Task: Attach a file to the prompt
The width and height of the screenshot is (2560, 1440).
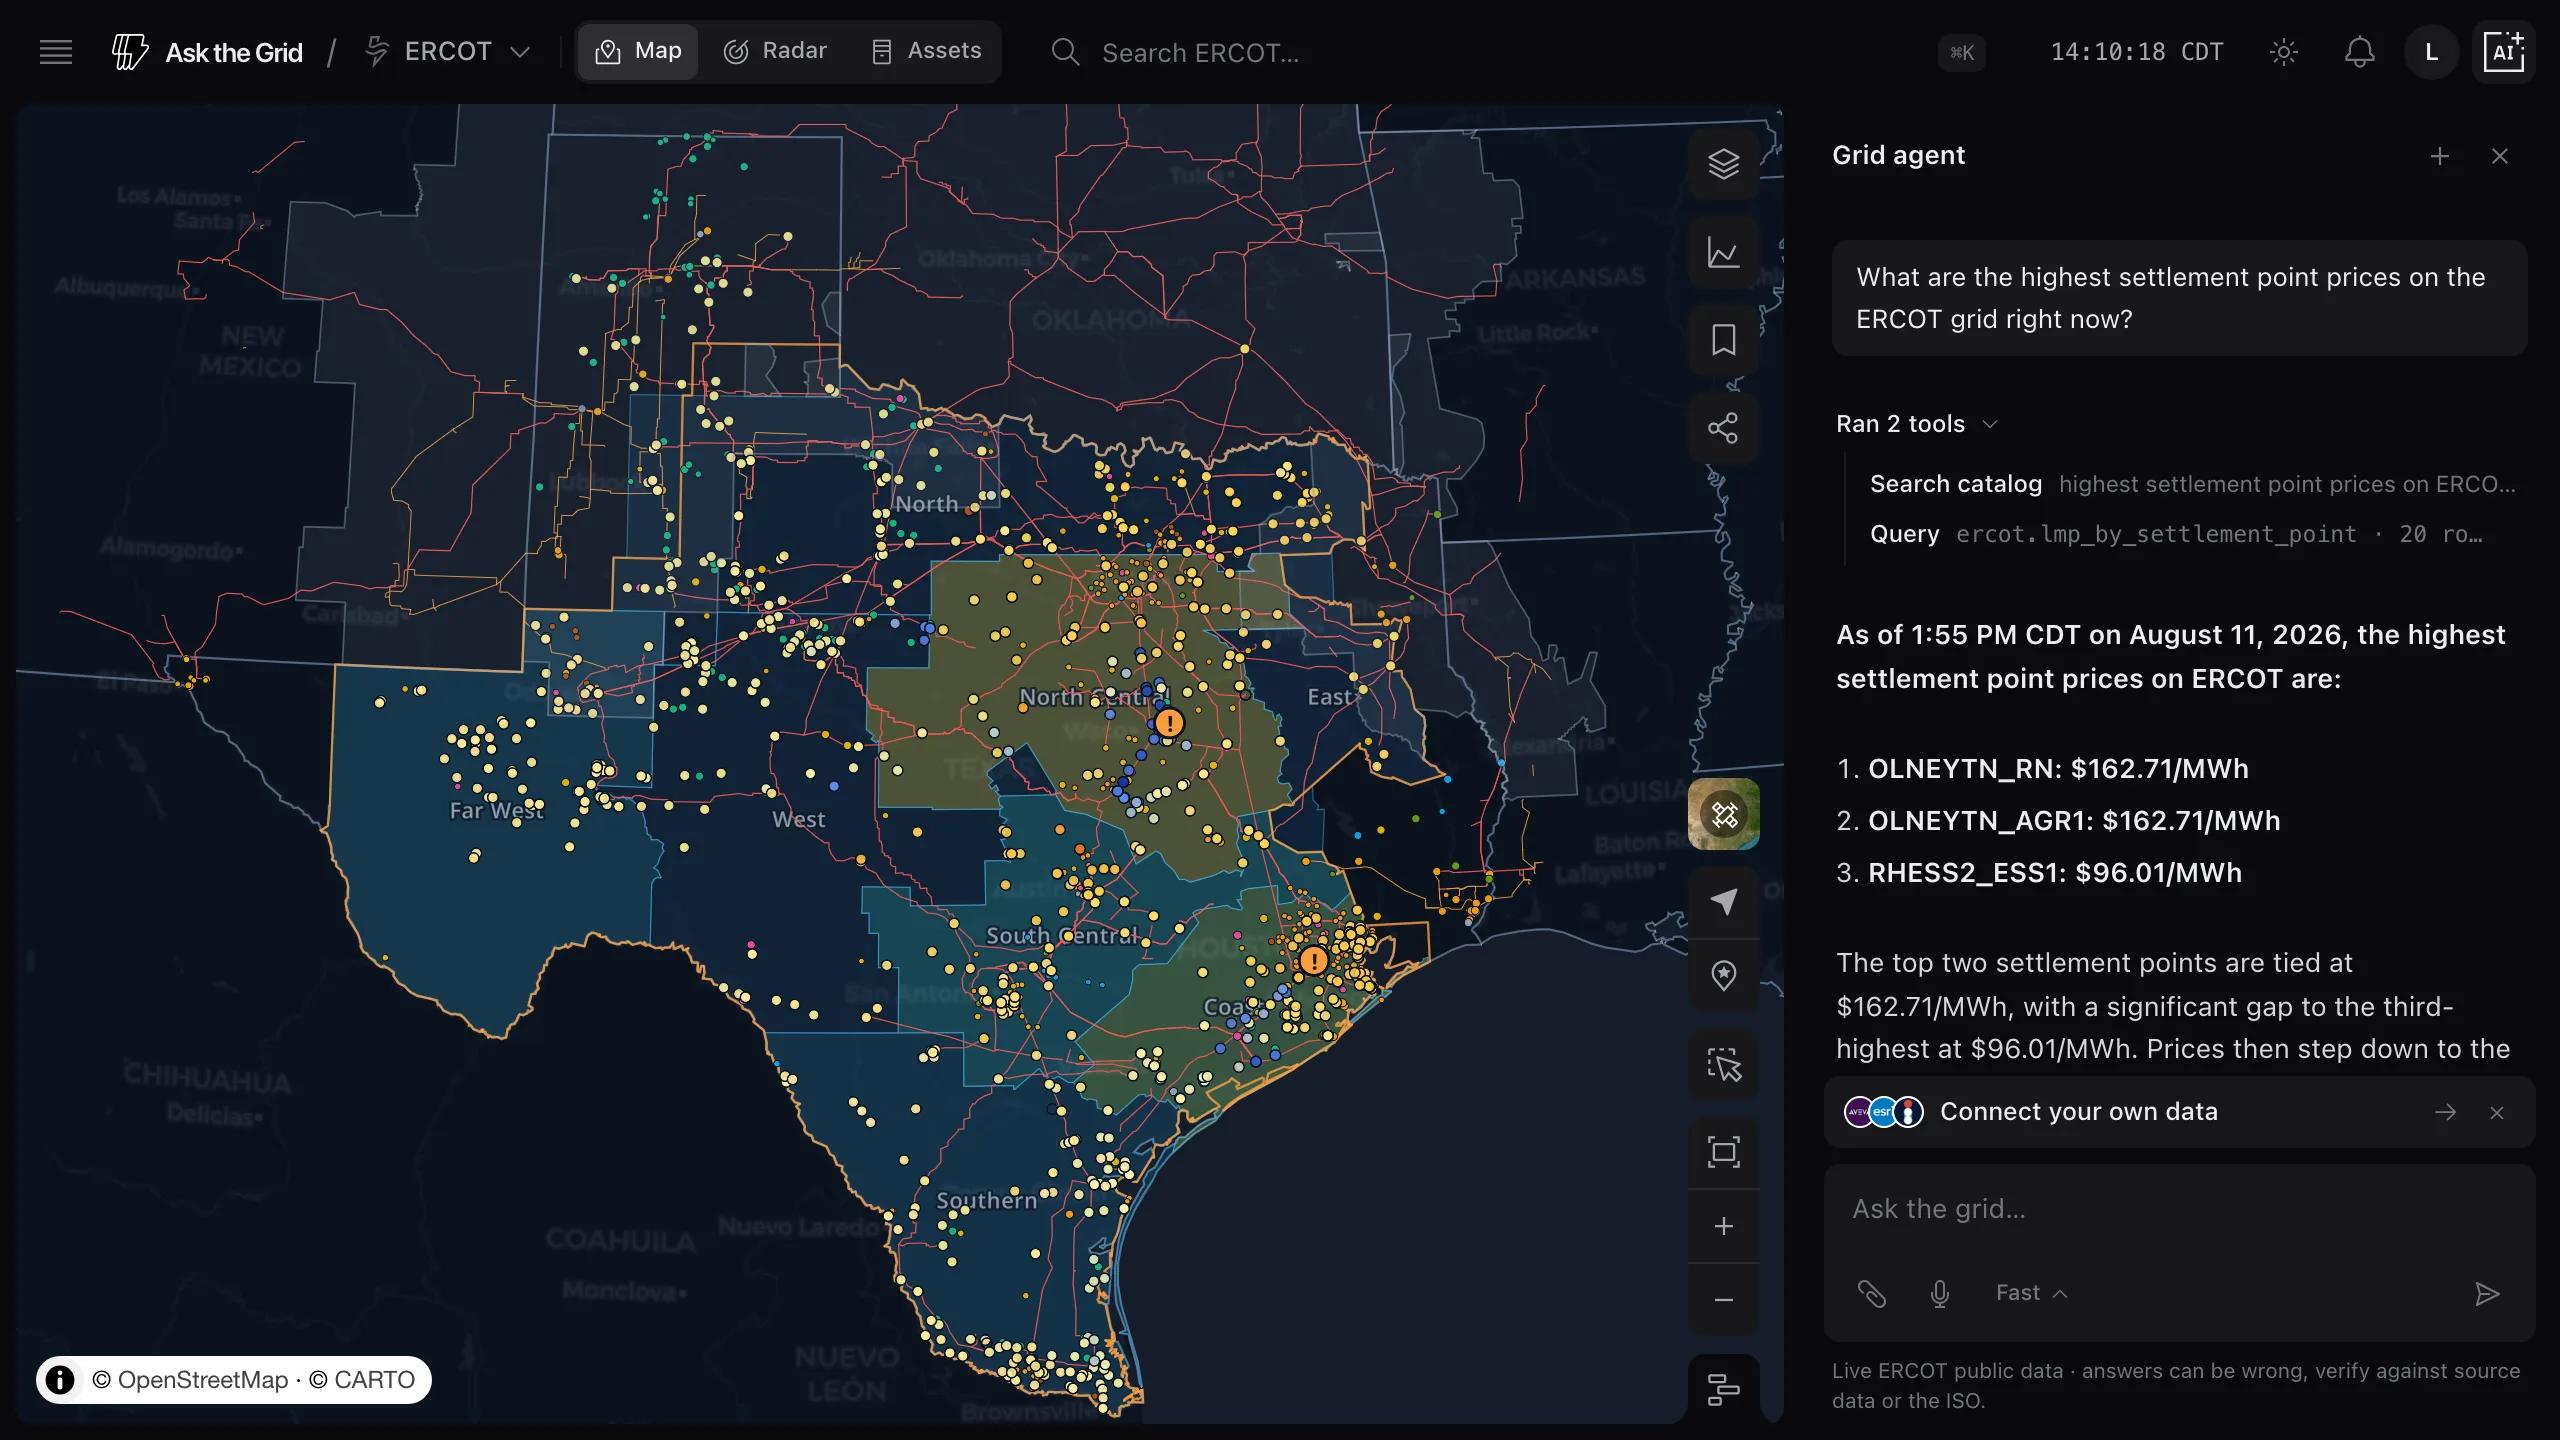Action: coord(1872,1294)
